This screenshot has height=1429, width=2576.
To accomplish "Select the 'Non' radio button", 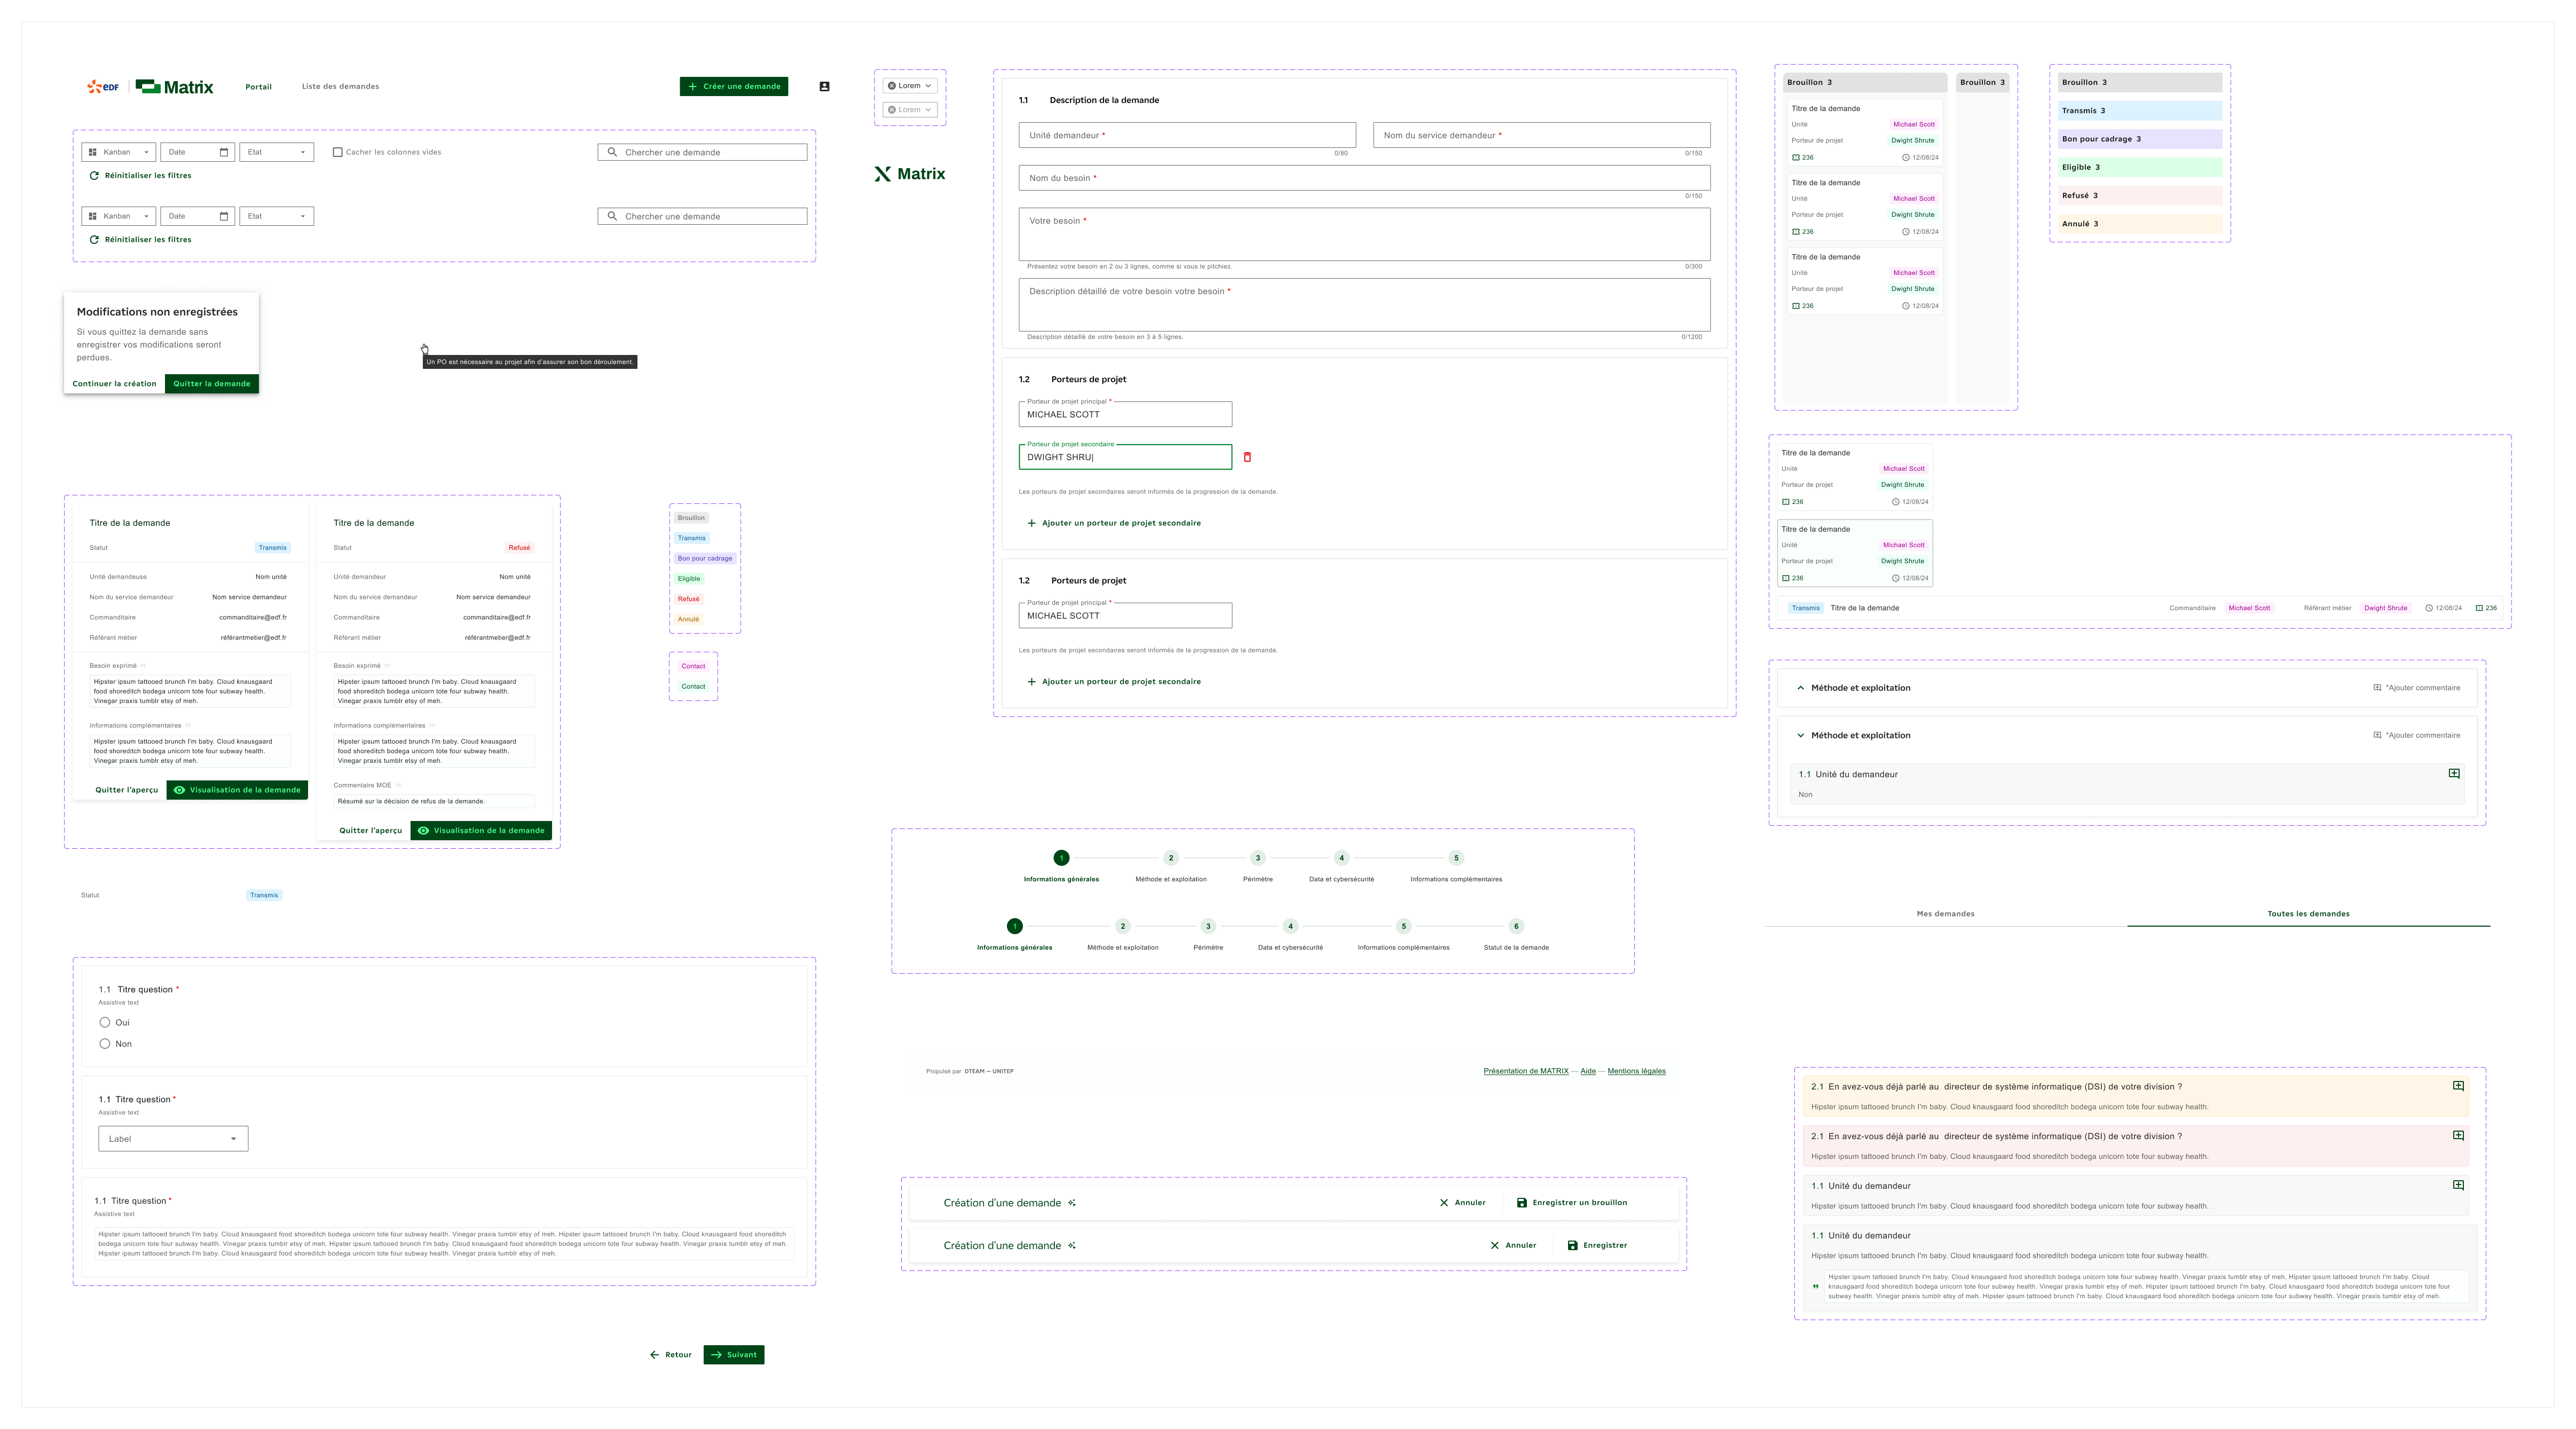I will (x=105, y=1044).
